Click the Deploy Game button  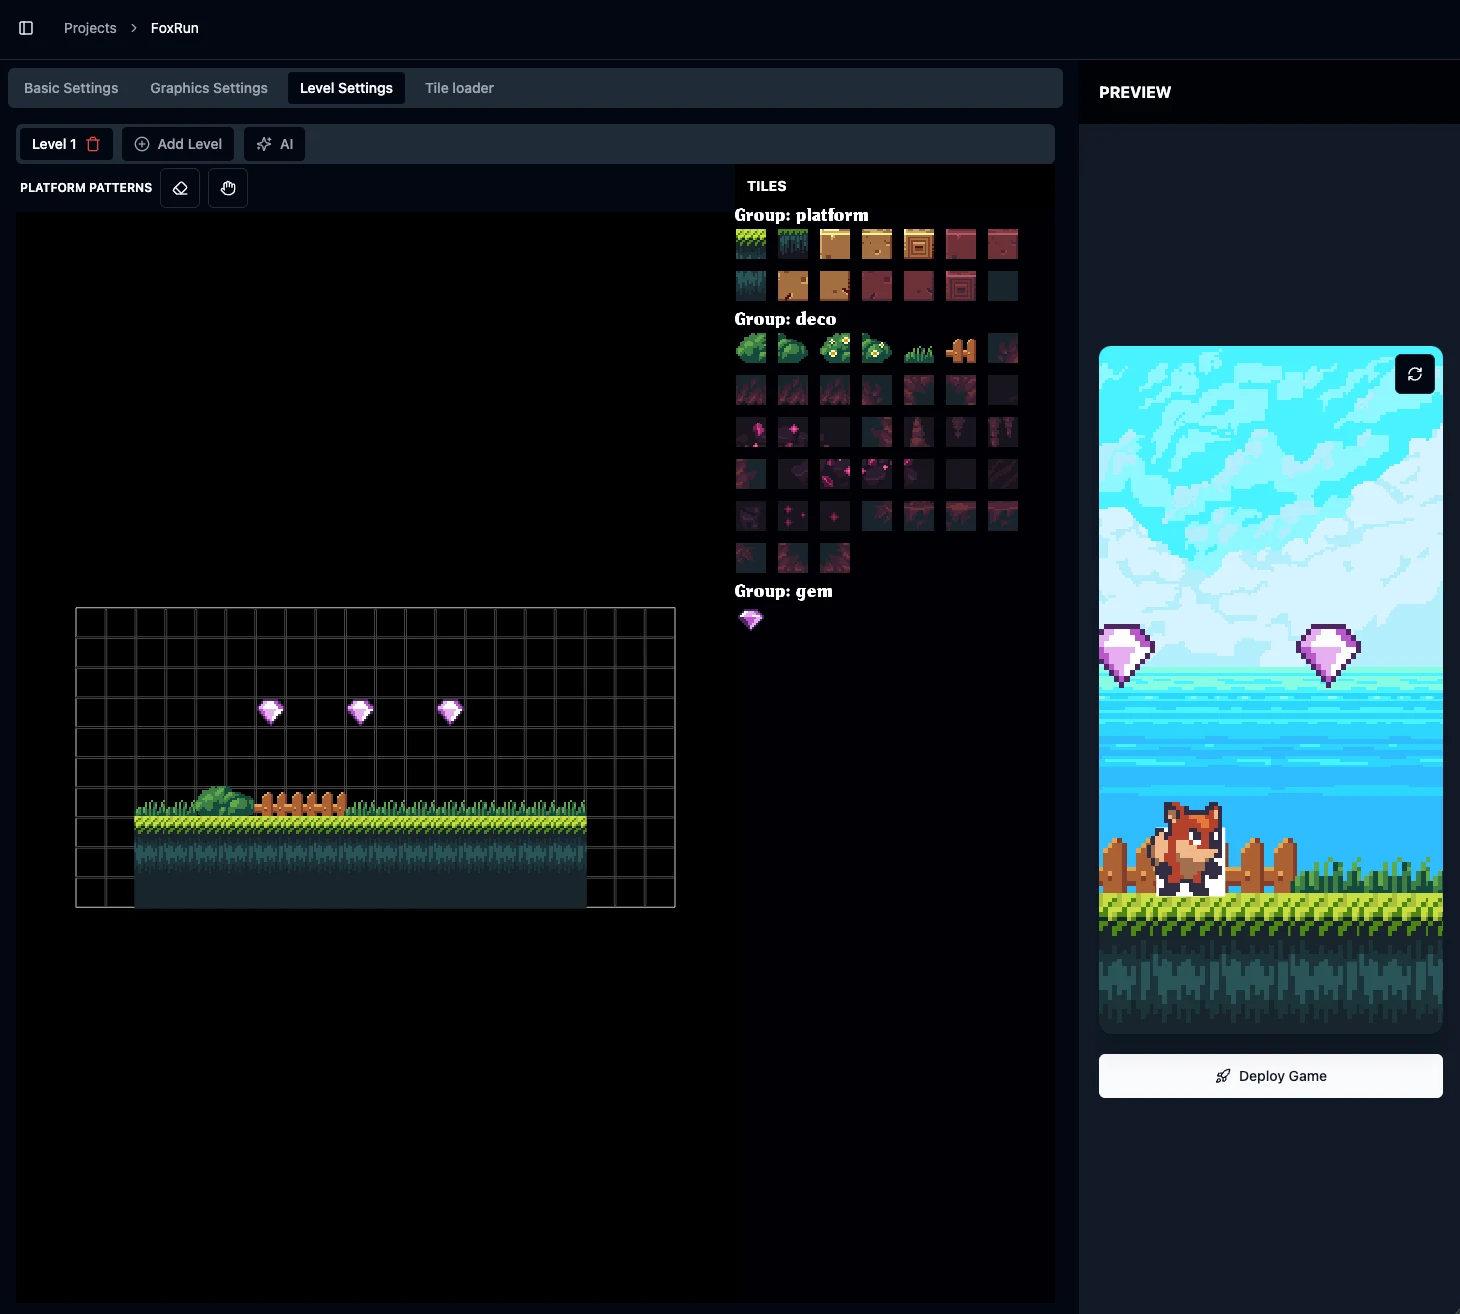click(x=1270, y=1076)
